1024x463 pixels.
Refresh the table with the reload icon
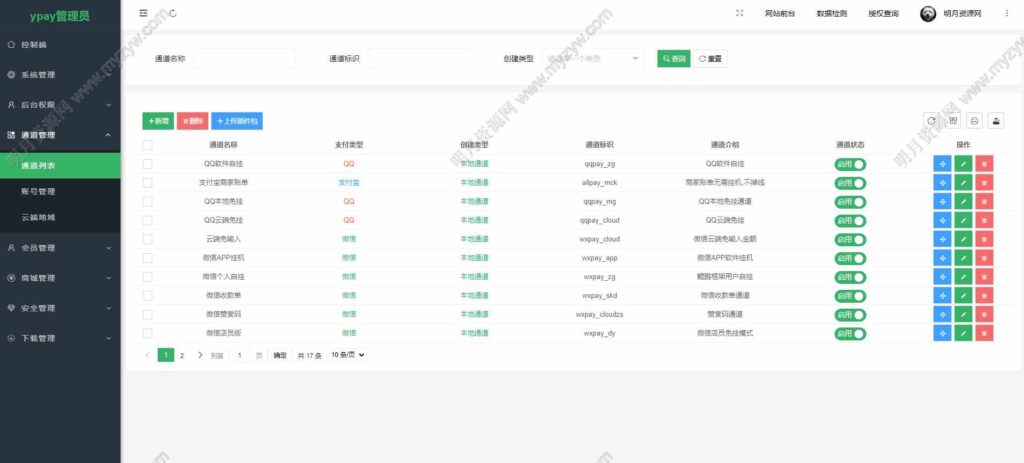coord(931,120)
